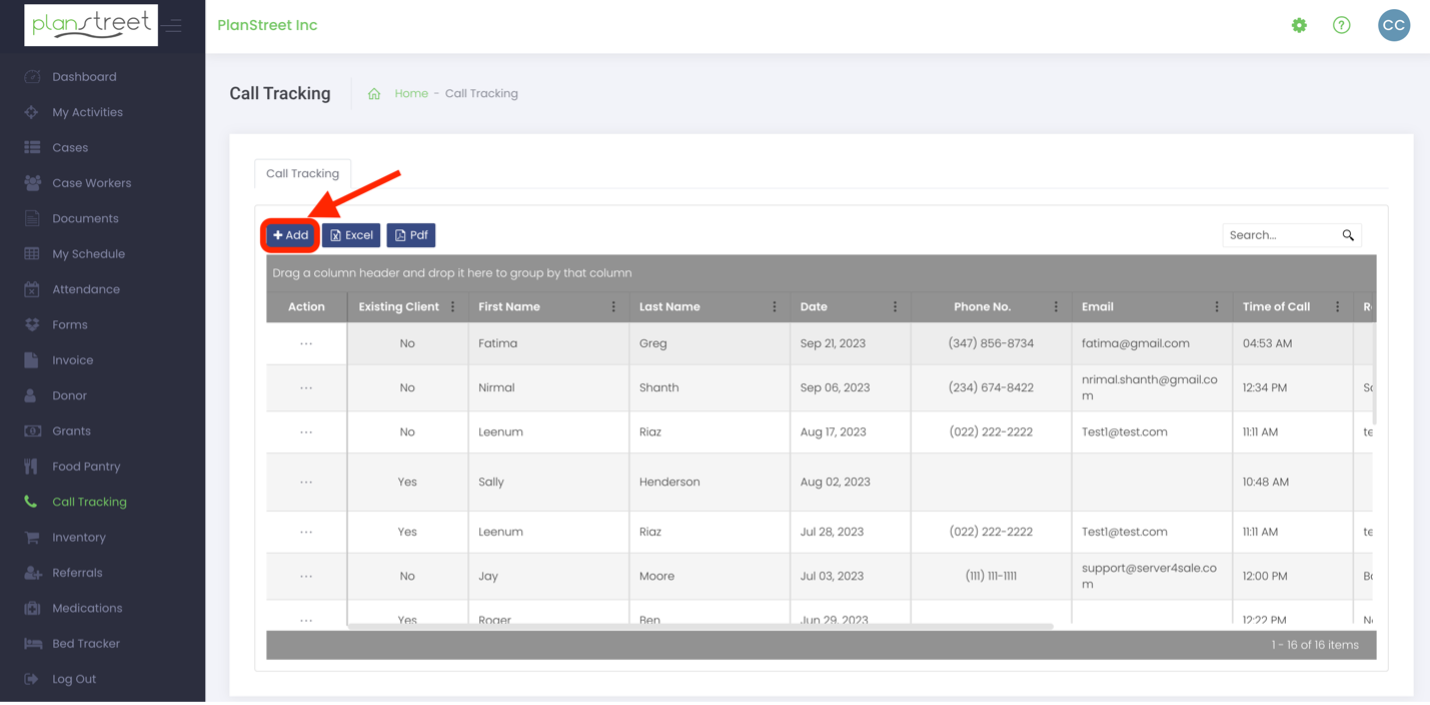This screenshot has width=1430, height=705.
Task: Open the Existing Client column options menu
Action: [x=453, y=307]
